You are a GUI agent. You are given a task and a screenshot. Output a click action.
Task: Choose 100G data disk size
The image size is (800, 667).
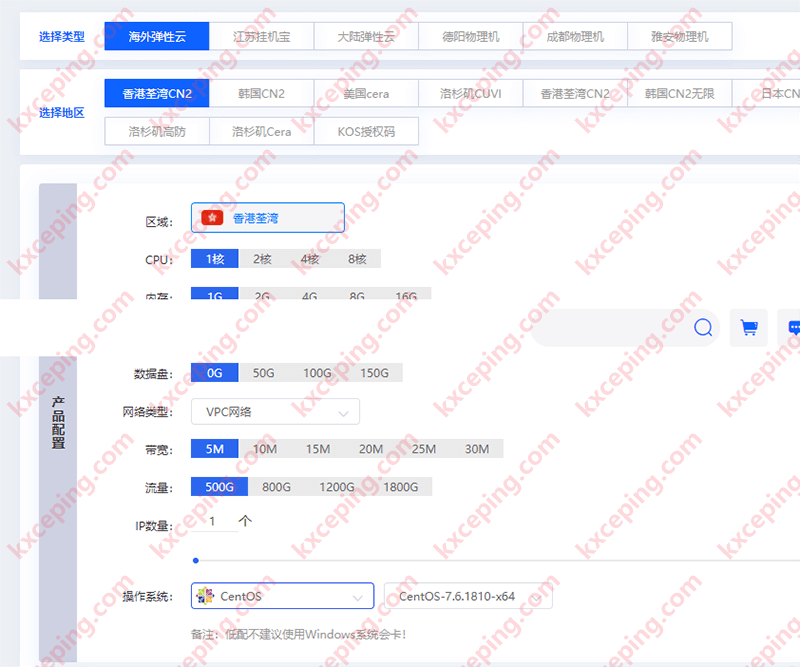click(x=317, y=373)
